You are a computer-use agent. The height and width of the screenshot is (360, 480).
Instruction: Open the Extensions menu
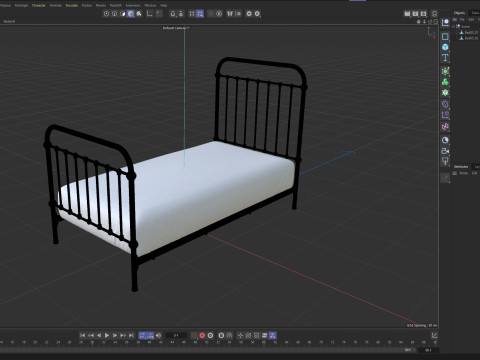point(133,5)
